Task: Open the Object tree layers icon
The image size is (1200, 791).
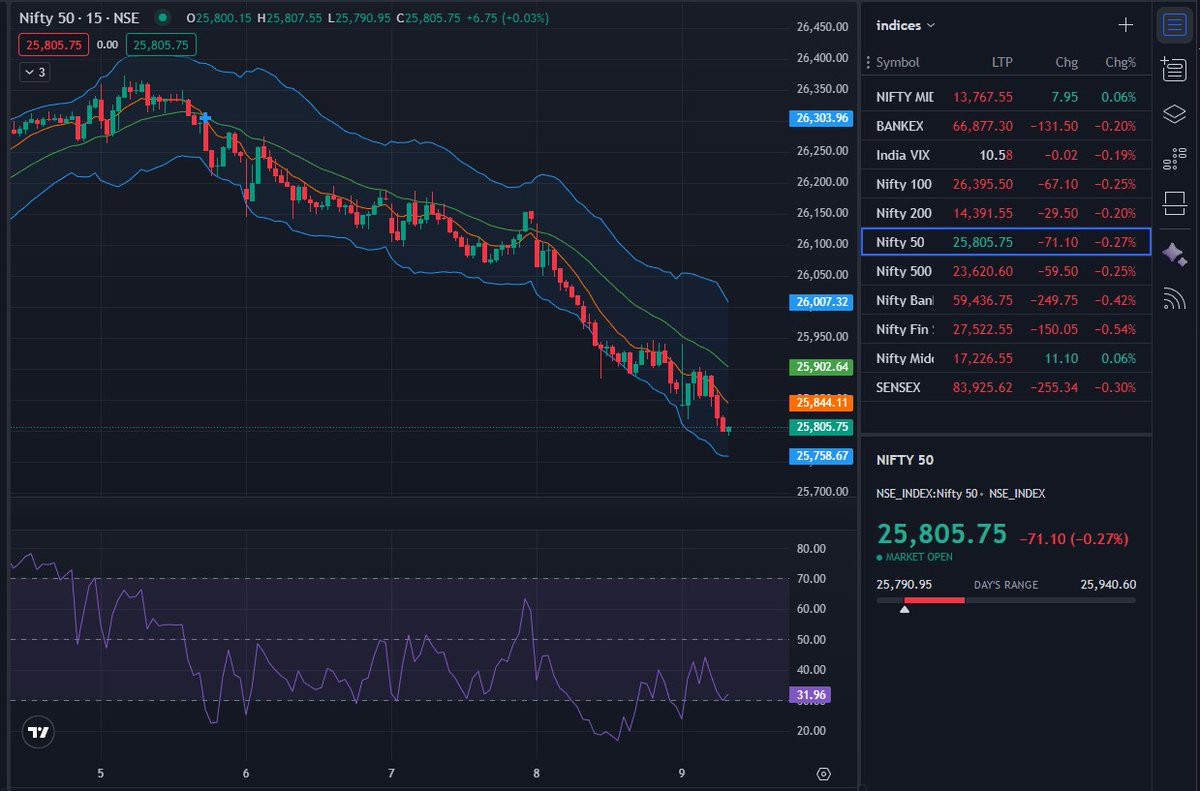Action: click(x=1174, y=114)
